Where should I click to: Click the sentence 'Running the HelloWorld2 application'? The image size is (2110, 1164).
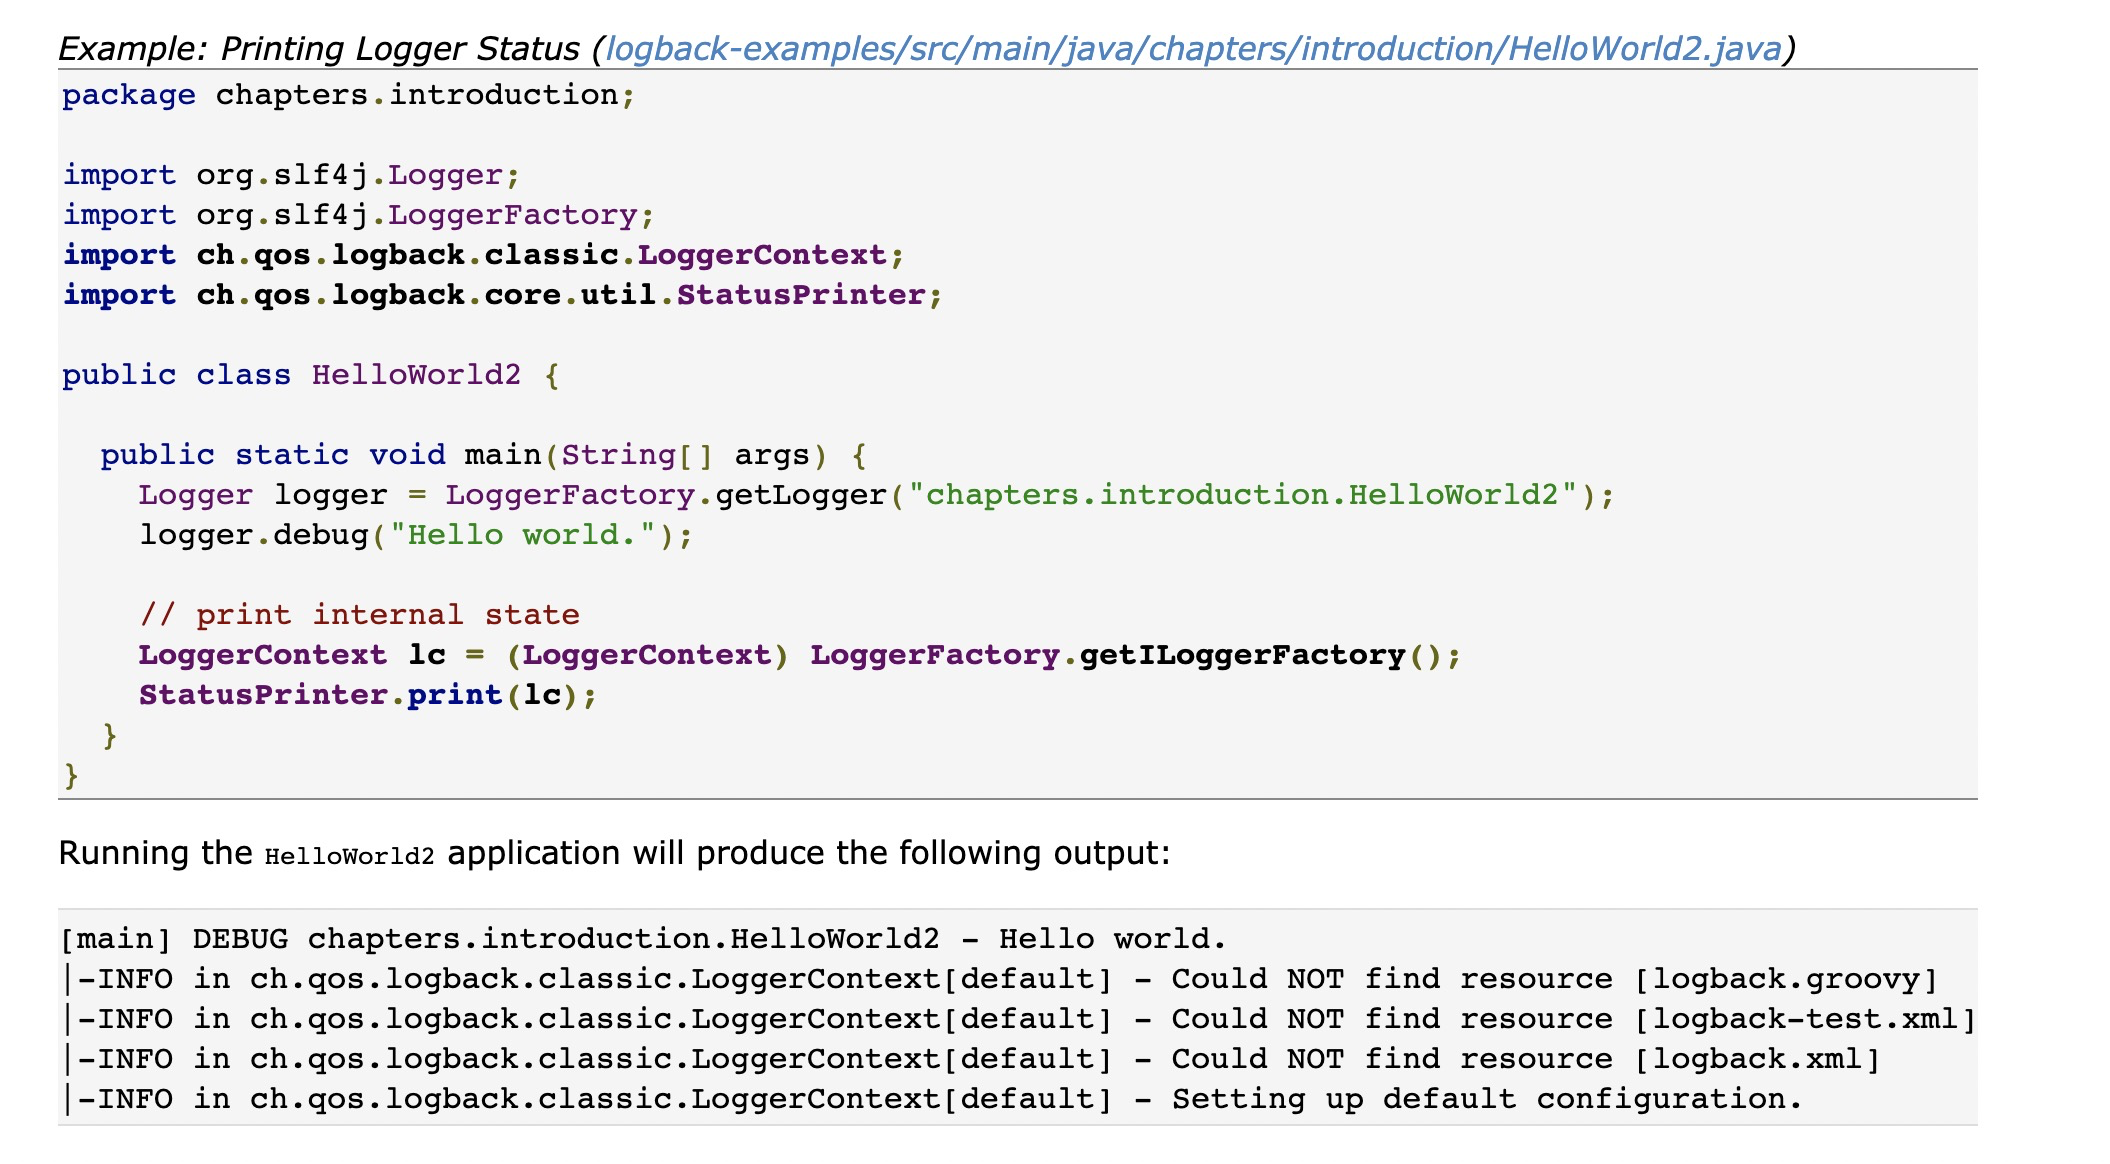[615, 853]
